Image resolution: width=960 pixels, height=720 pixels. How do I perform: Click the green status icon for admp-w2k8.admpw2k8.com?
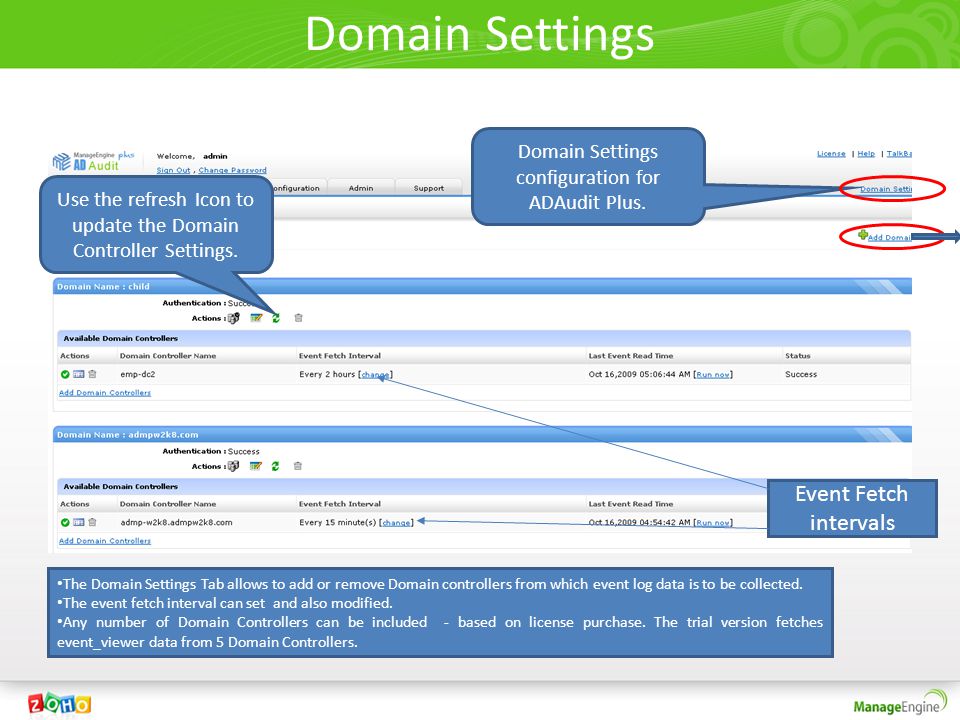65,522
